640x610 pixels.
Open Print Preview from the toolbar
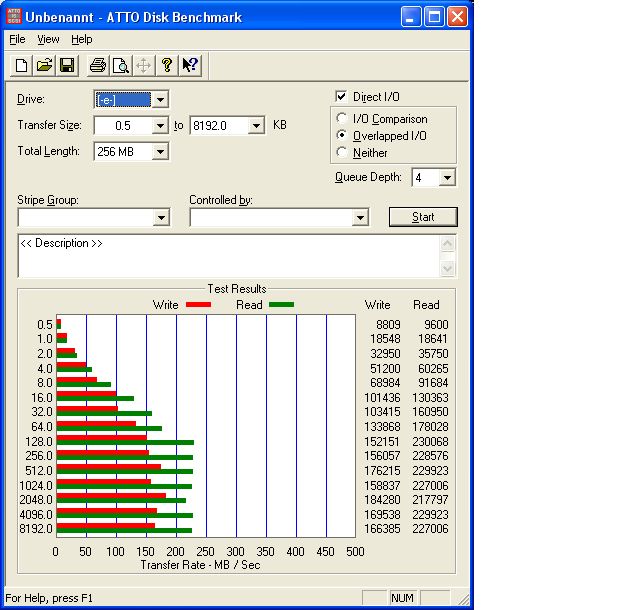[x=121, y=65]
